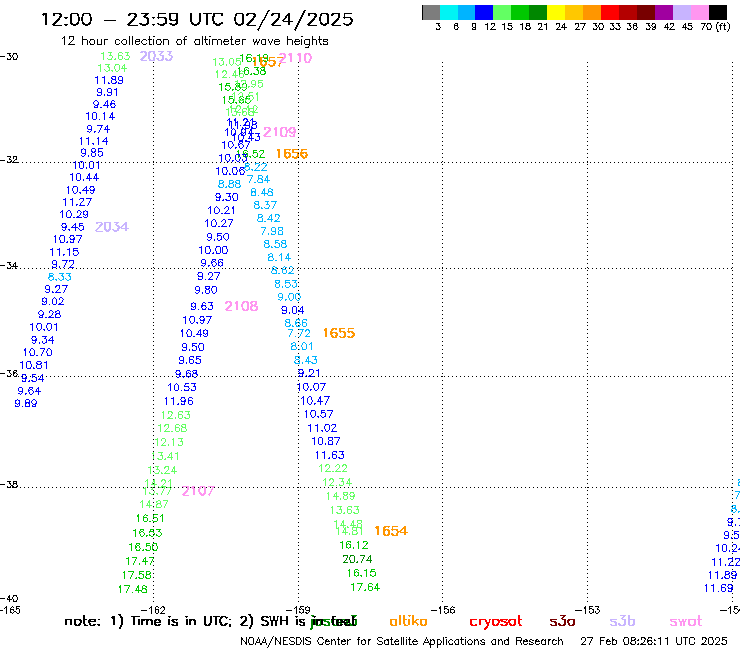Click the pink 'swot' legend label

pyautogui.click(x=686, y=621)
